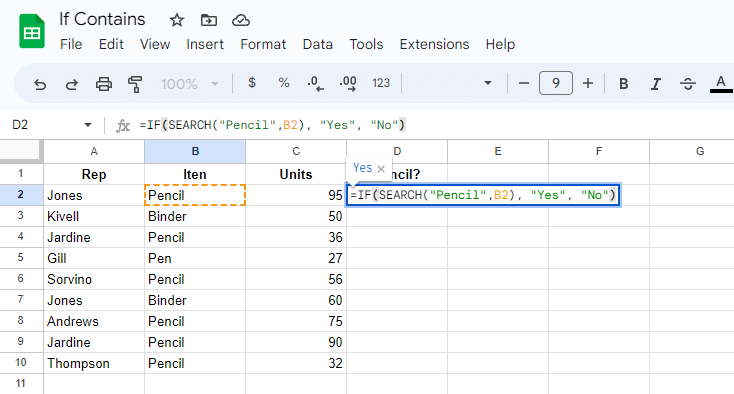This screenshot has height=394, width=734.
Task: Activate the paint format roller tool
Action: (x=135, y=84)
